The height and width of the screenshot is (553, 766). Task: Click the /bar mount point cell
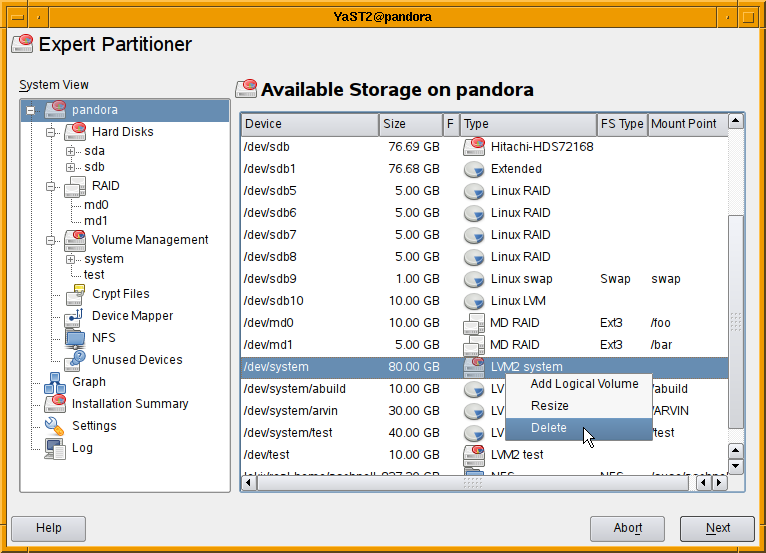pyautogui.click(x=661, y=345)
